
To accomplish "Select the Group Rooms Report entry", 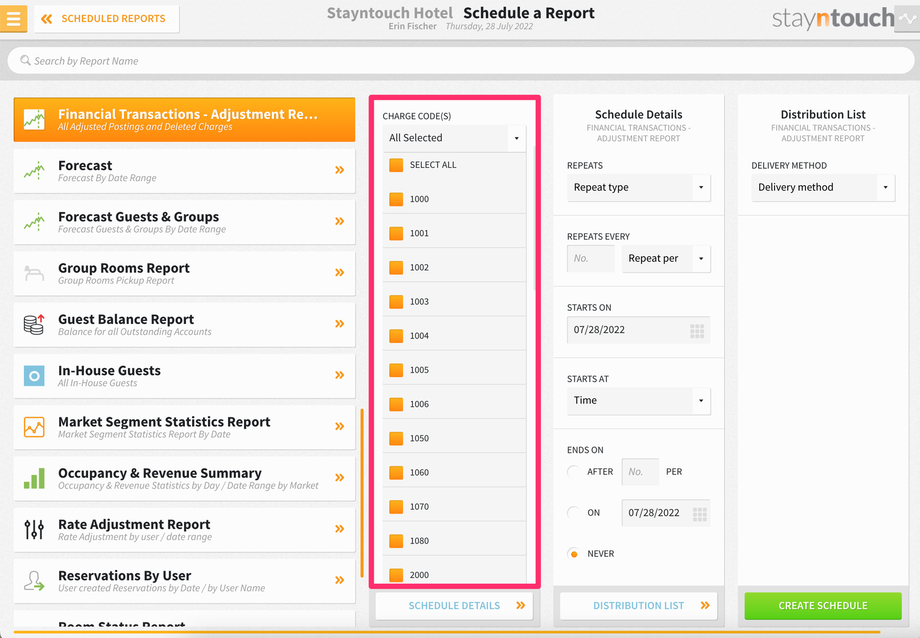I will 184,273.
